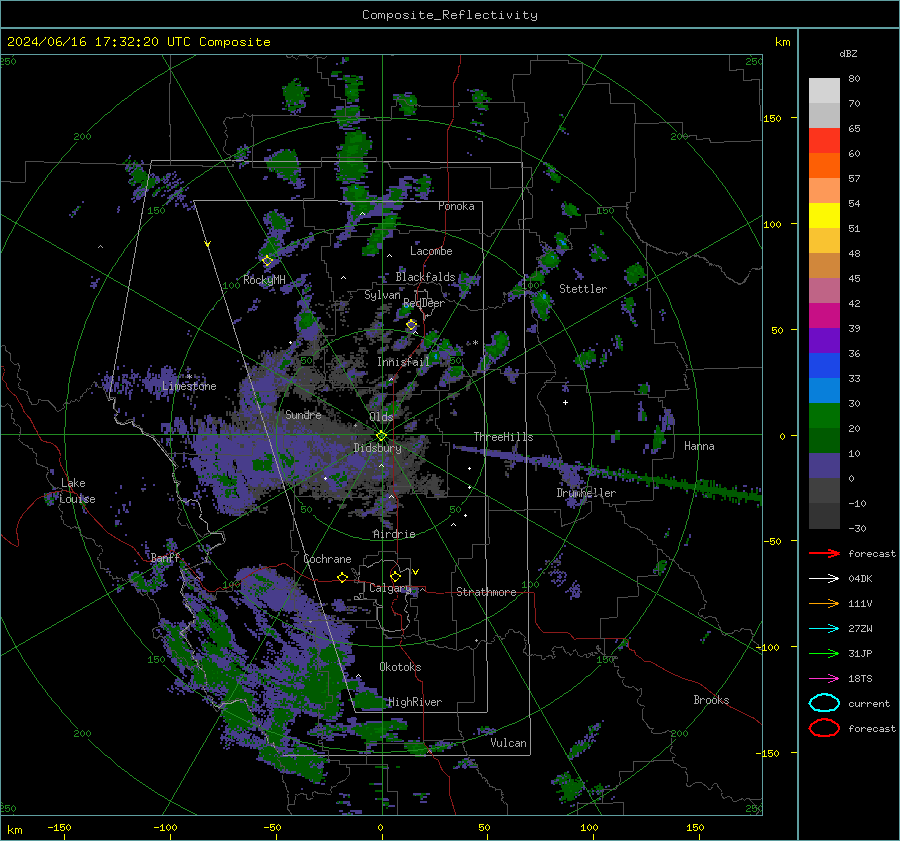The height and width of the screenshot is (841, 900).
Task: Pick the lightest gray 70-80 dBZ swatch
Action: coord(824,91)
